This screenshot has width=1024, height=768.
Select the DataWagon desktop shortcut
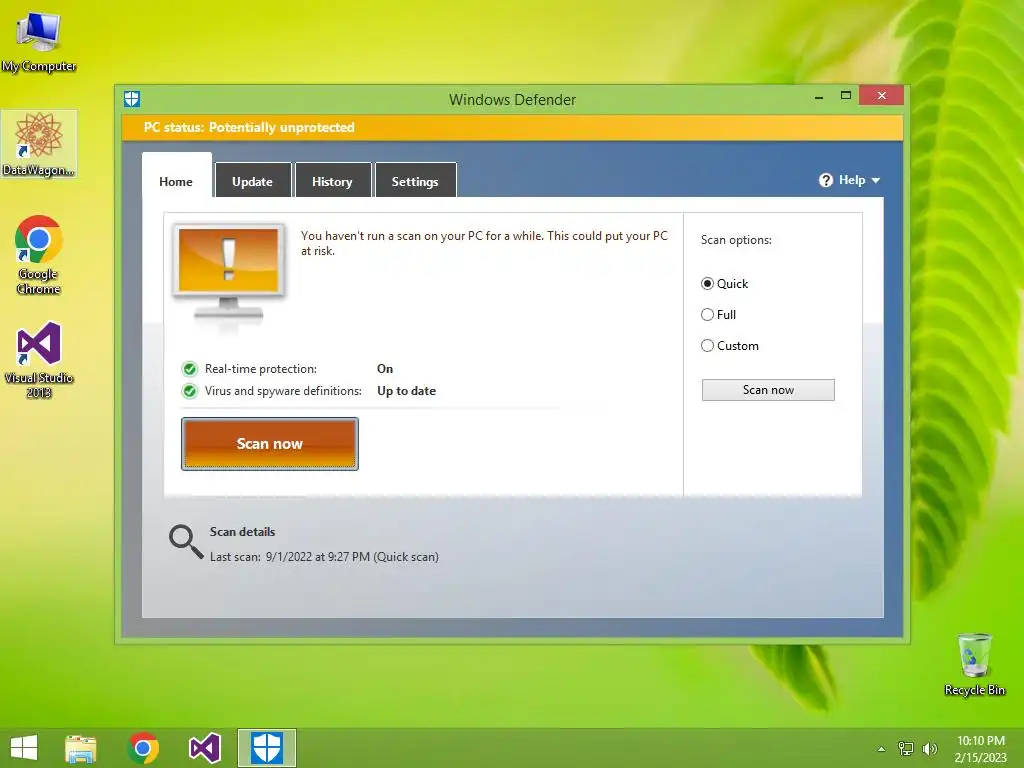click(x=39, y=144)
